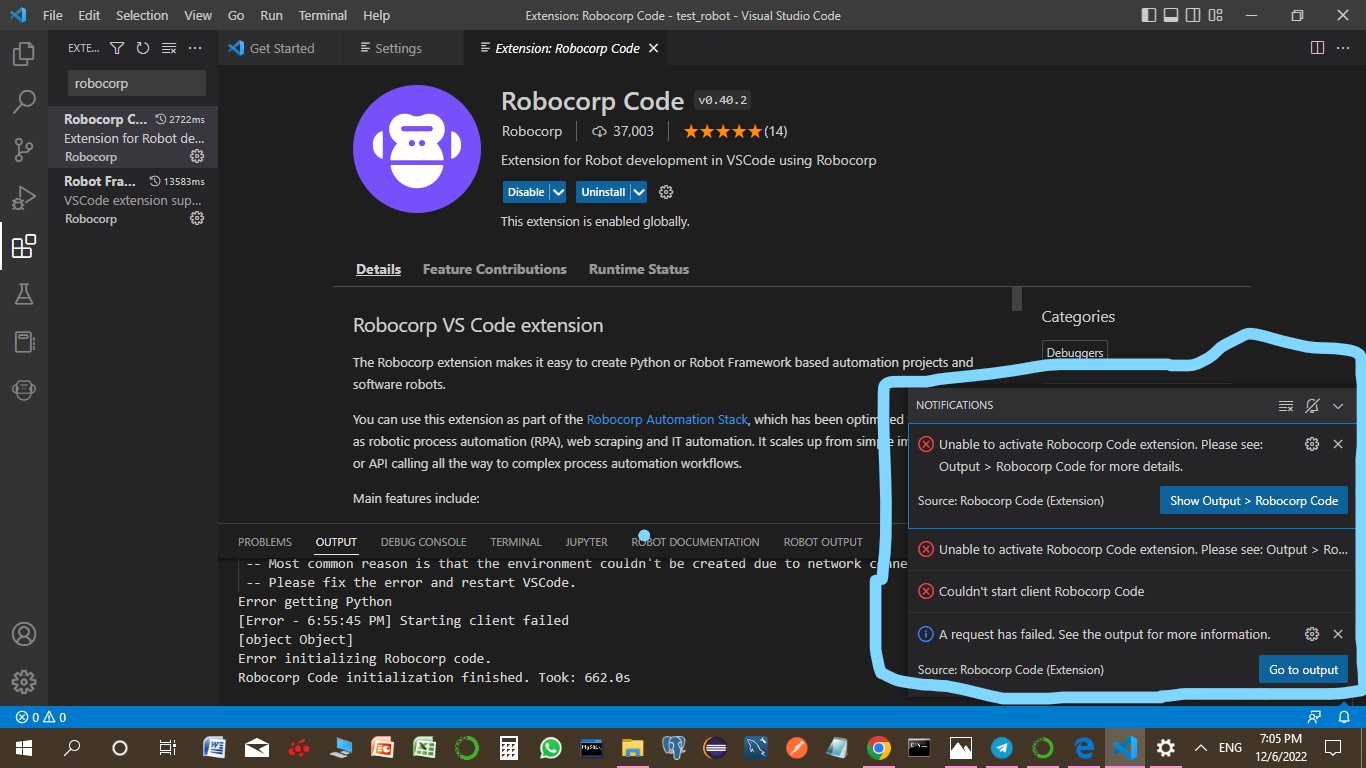Open the Explorer view in activity bar
The image size is (1366, 768).
point(24,55)
